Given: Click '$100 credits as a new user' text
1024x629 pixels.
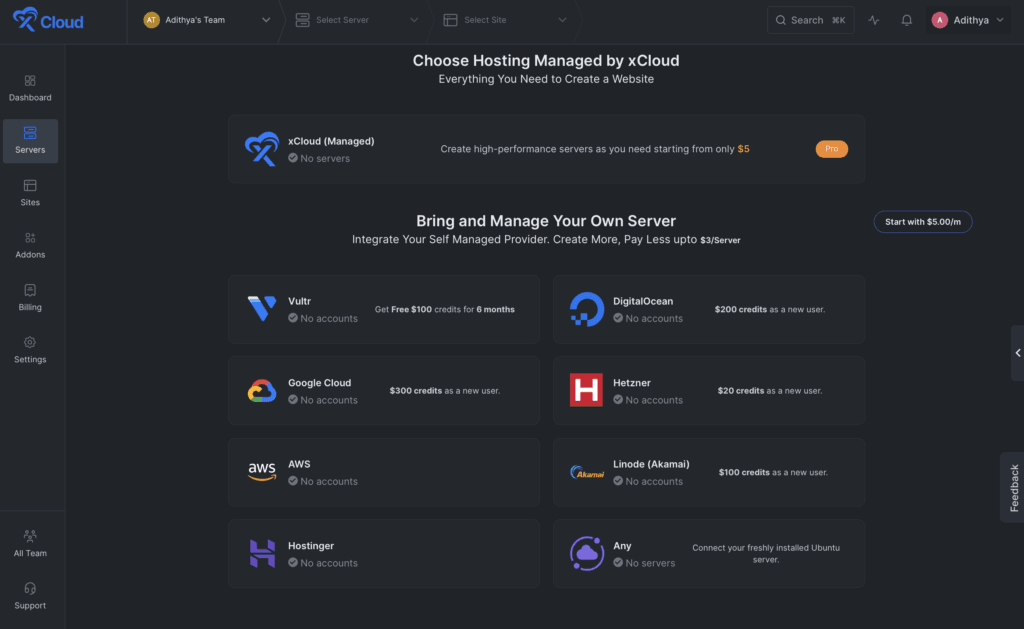Looking at the screenshot, I should (x=773, y=472).
